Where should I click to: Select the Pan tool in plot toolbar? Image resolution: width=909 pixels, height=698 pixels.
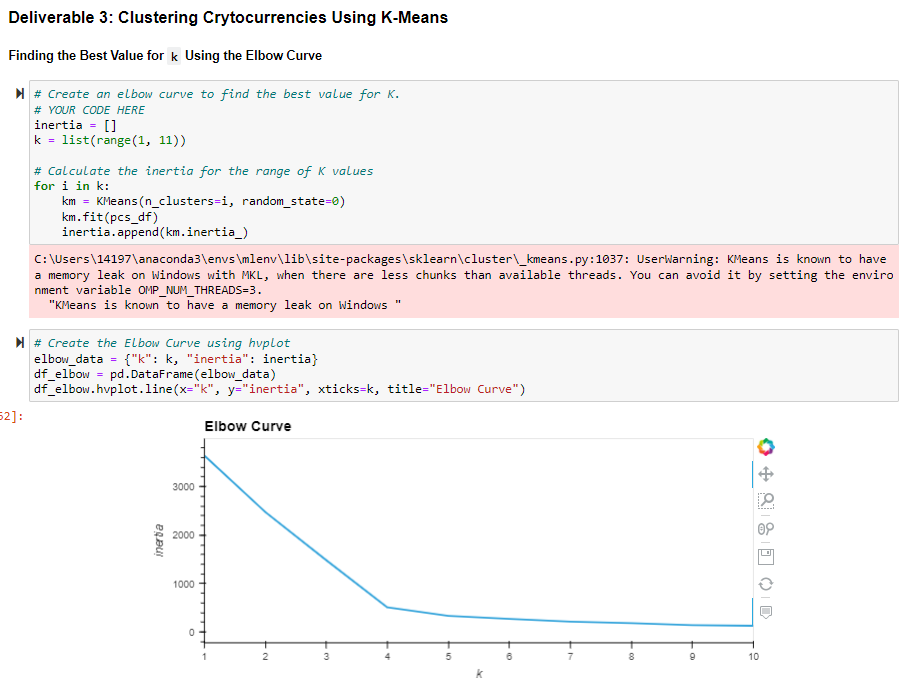(765, 474)
